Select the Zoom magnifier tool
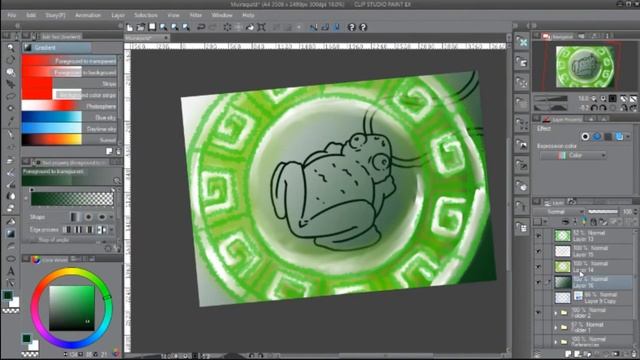The image size is (640, 360). (x=11, y=47)
